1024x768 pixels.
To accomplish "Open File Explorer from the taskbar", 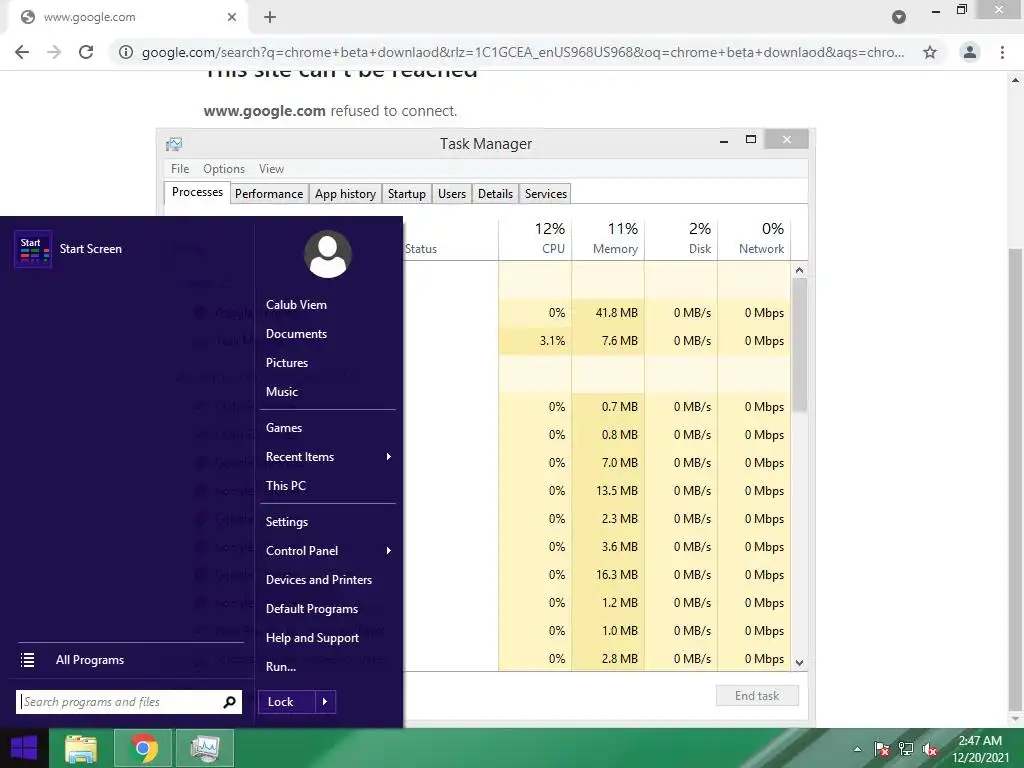I will click(x=81, y=748).
